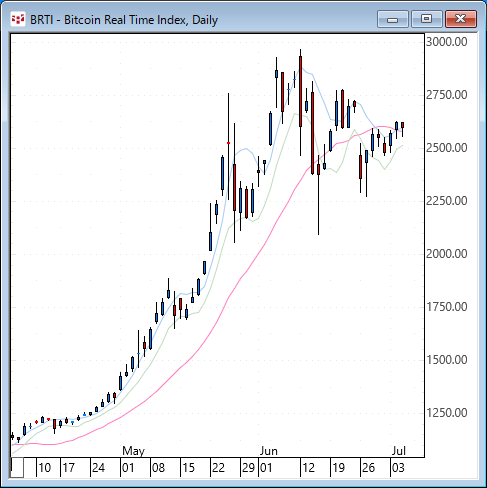This screenshot has width=487, height=488.
Task: Click date 08 on time axis
Action: point(158,468)
